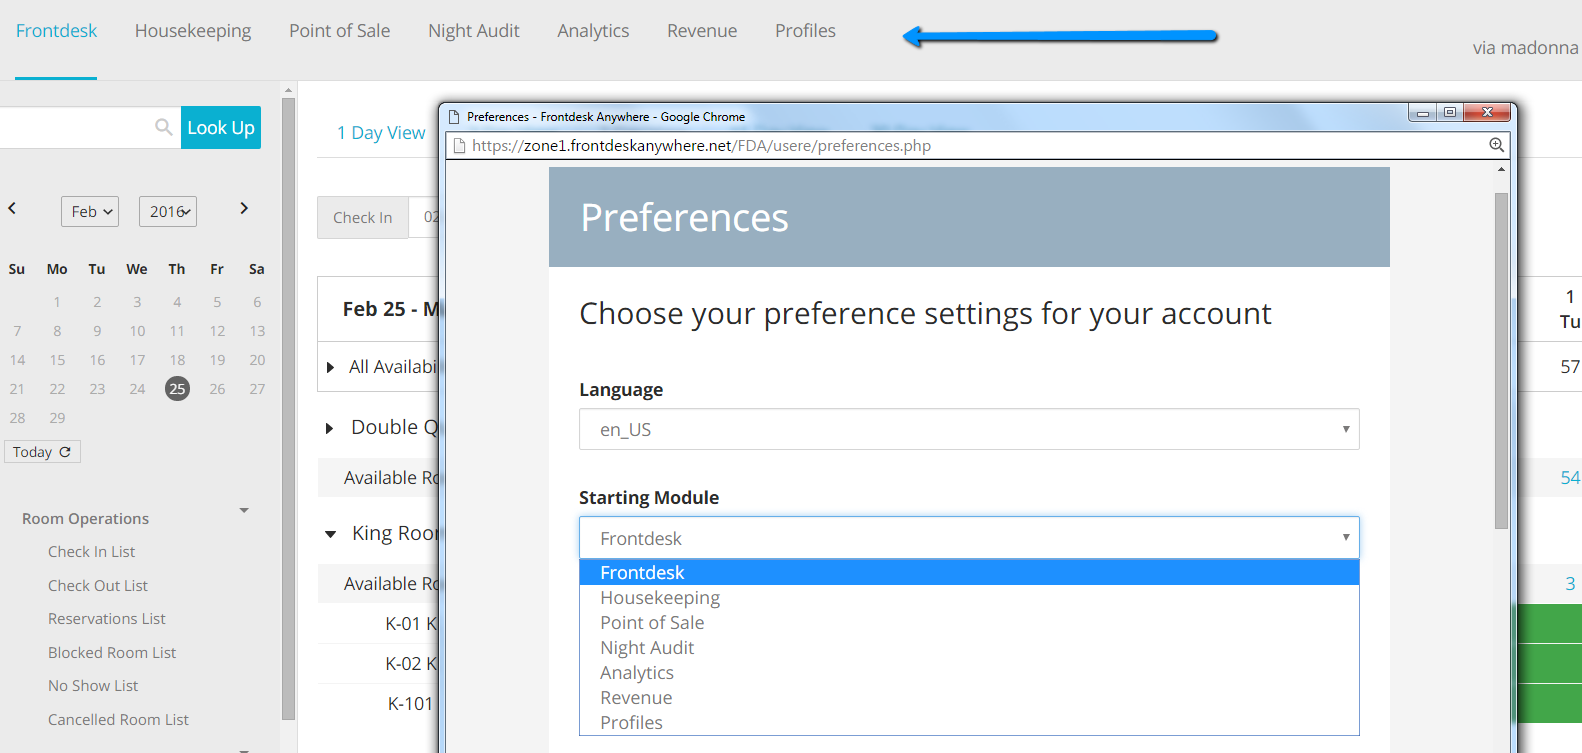The image size is (1582, 753).
Task: Maximize the Preferences popup window
Action: pyautogui.click(x=1450, y=112)
